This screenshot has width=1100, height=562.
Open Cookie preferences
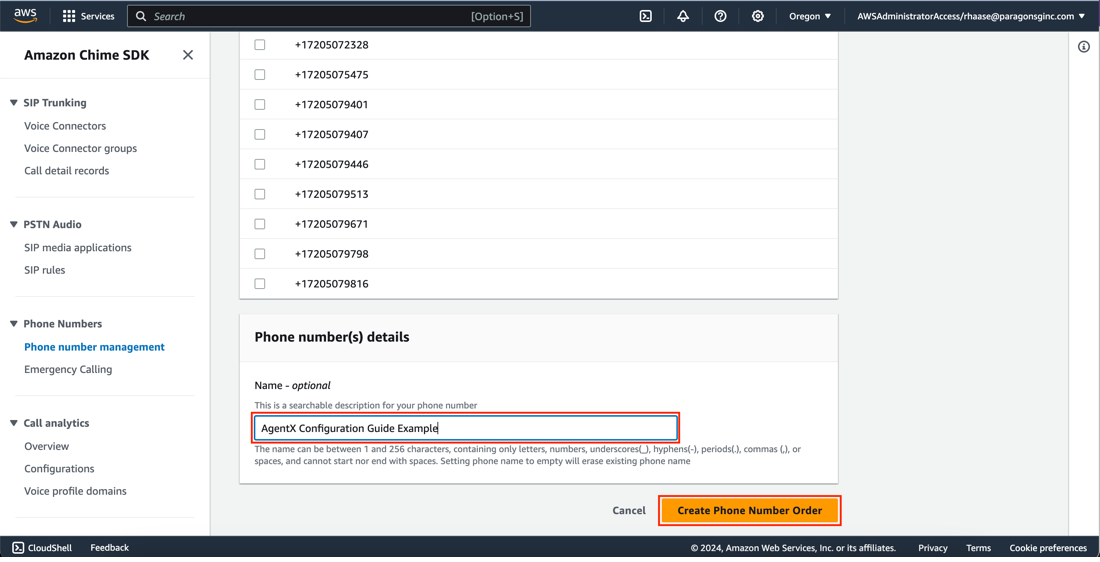tap(1048, 548)
